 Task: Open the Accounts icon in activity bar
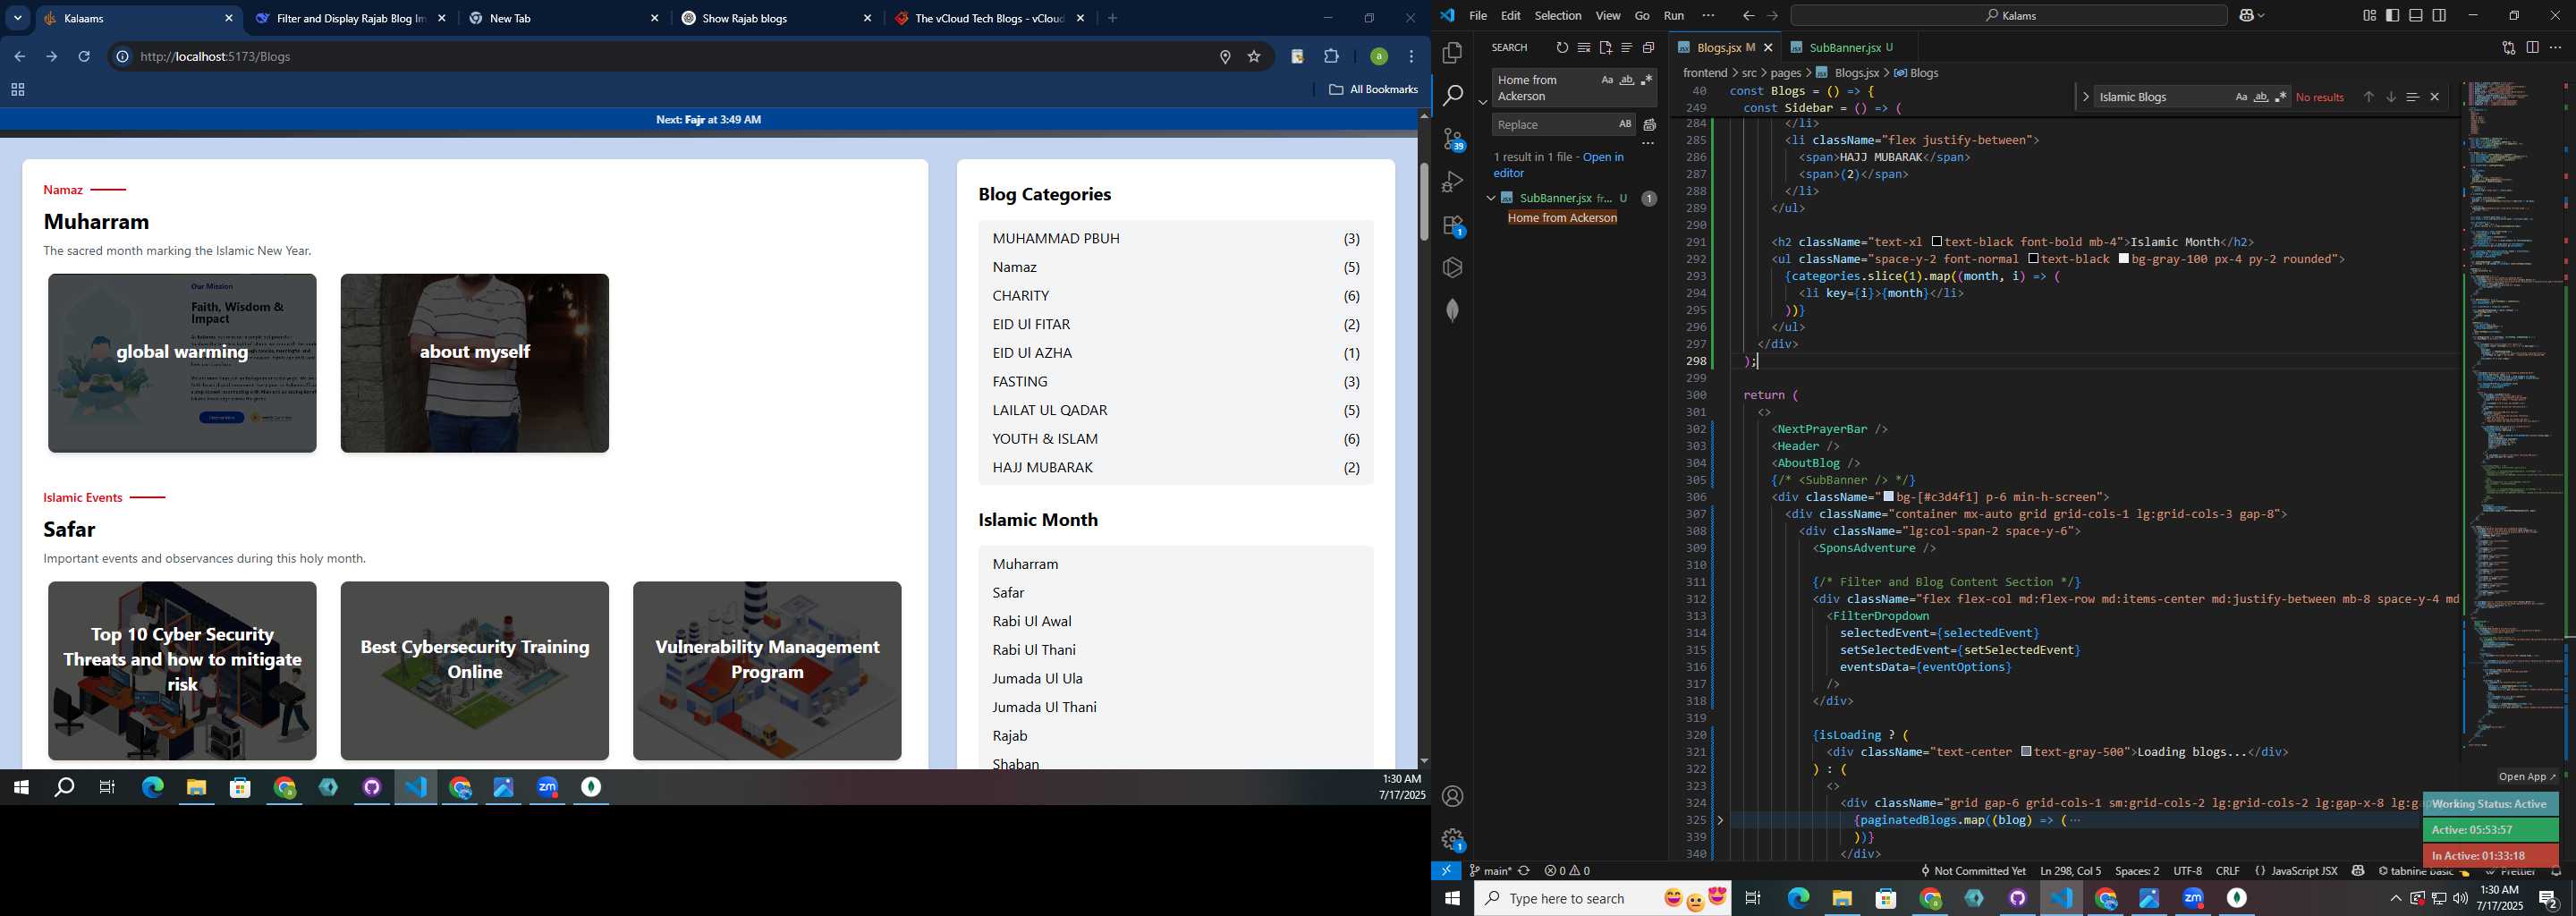coord(1452,796)
